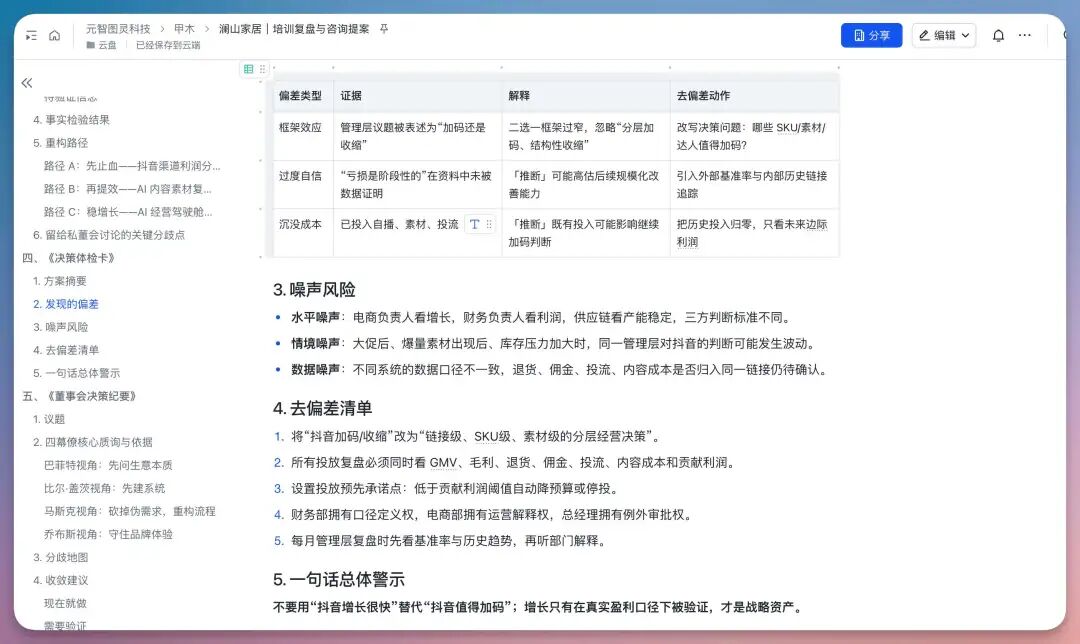Jump to outline item 5. 重构路径

[60, 143]
